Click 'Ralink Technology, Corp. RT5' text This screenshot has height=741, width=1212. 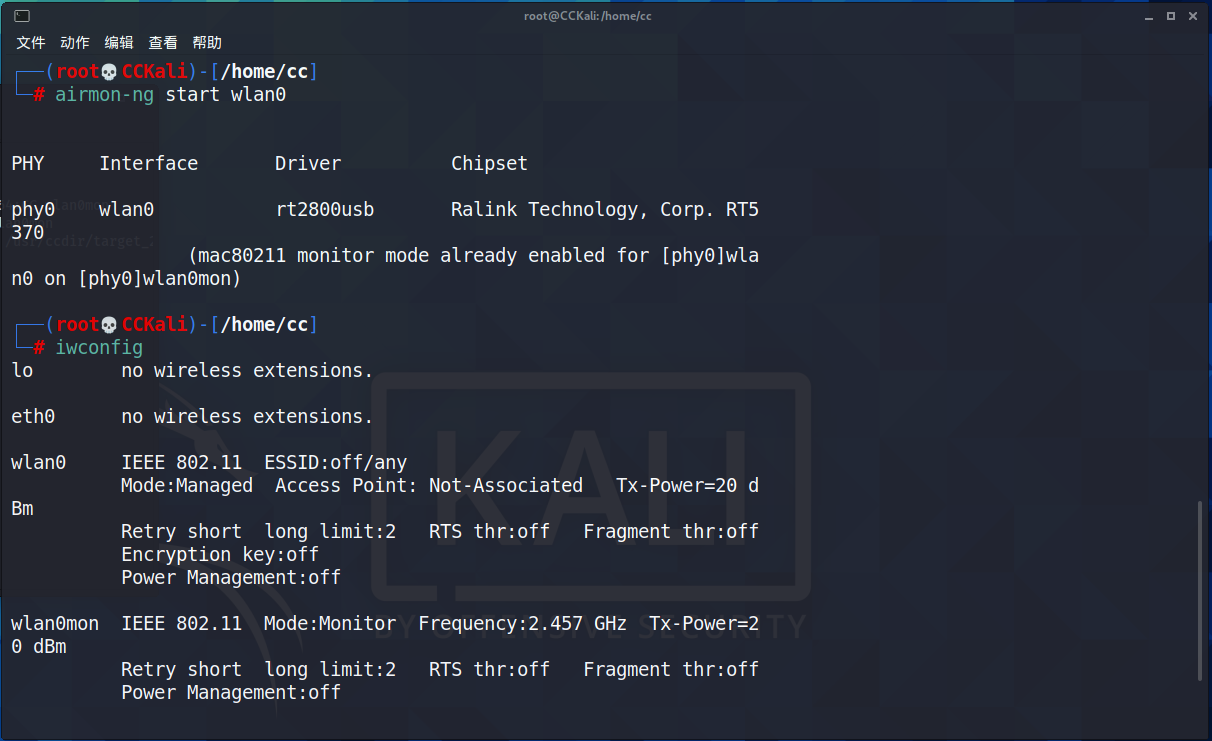605,209
